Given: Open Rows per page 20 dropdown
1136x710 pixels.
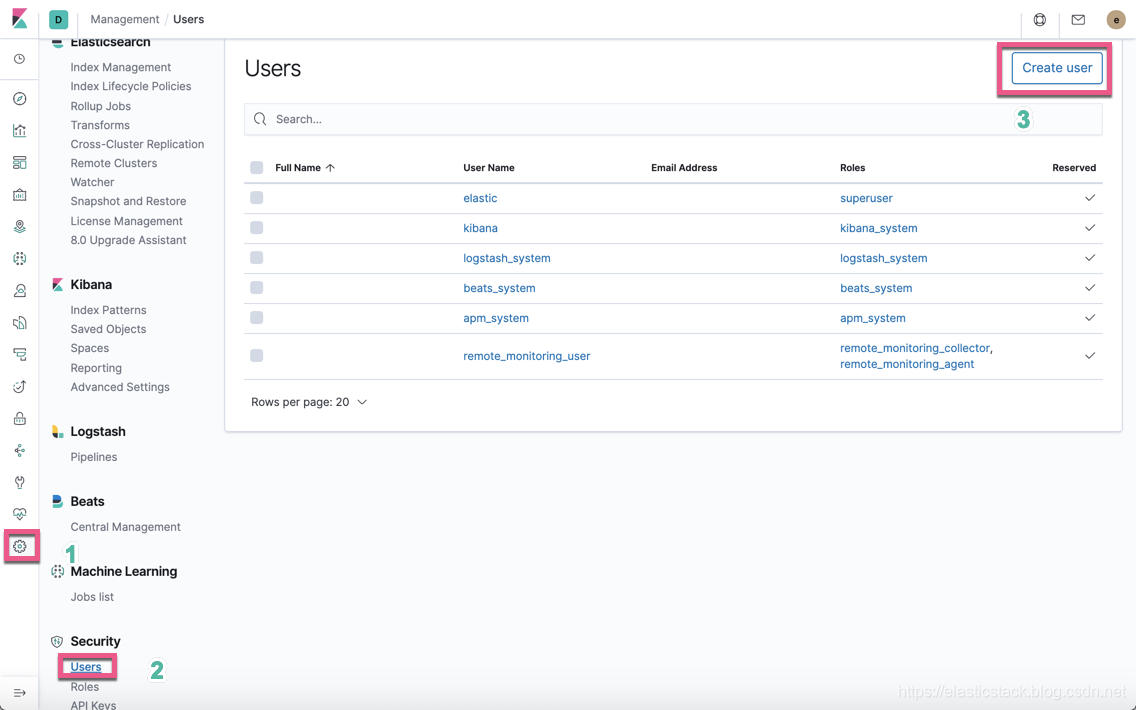Looking at the screenshot, I should point(309,402).
